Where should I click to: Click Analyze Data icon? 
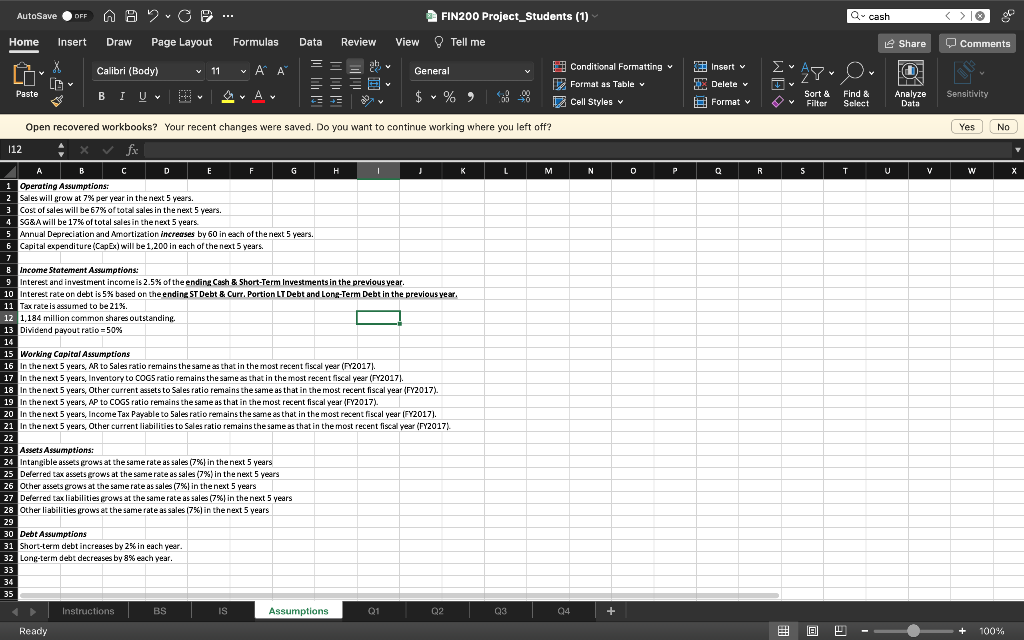pos(910,84)
